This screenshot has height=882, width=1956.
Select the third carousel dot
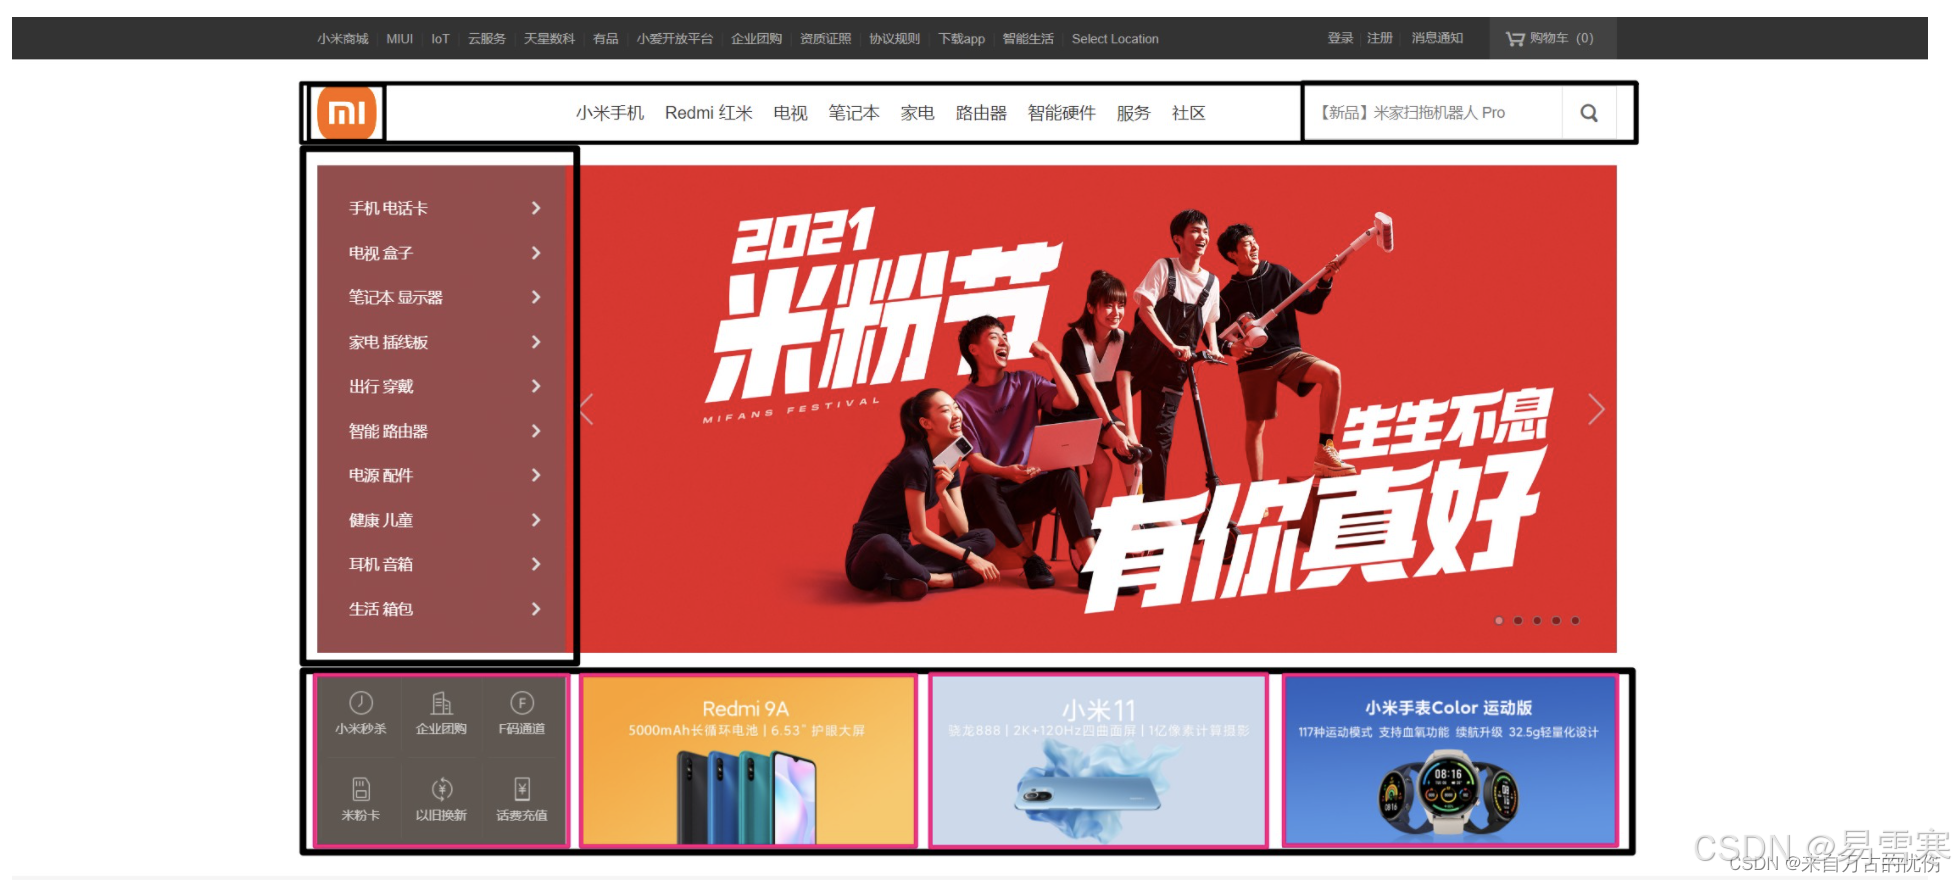(1537, 621)
